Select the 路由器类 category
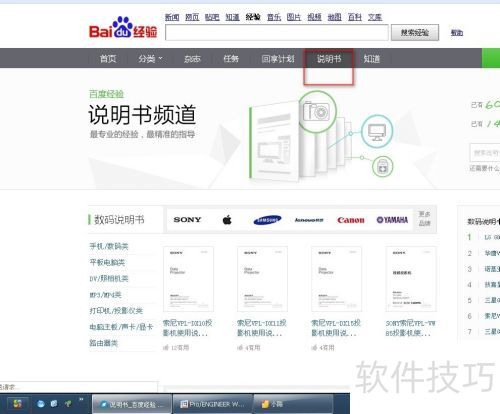This screenshot has height=414, width=500. (104, 343)
